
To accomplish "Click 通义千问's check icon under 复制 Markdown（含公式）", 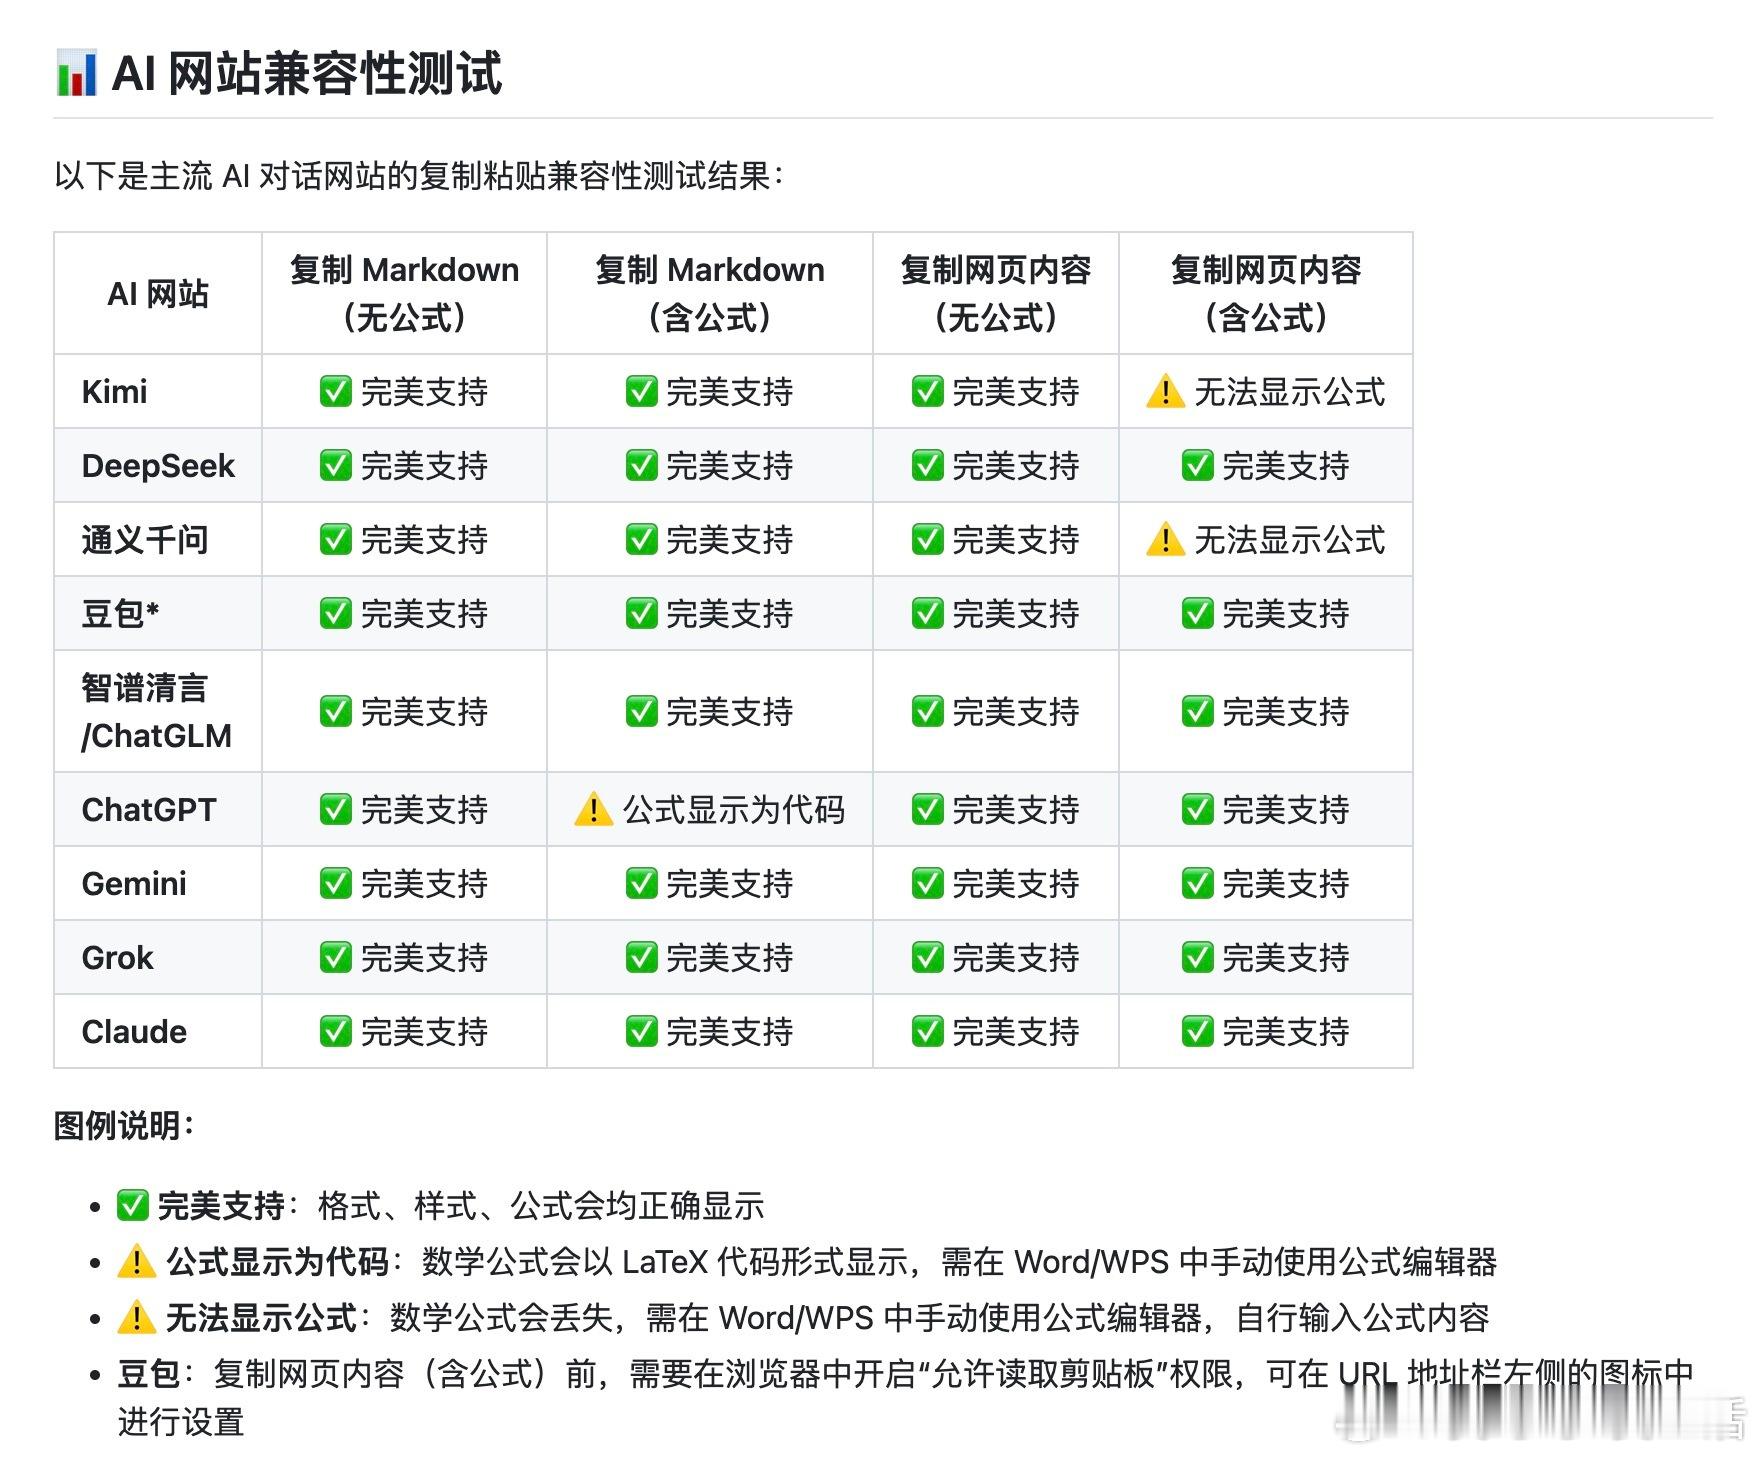I will (641, 539).
